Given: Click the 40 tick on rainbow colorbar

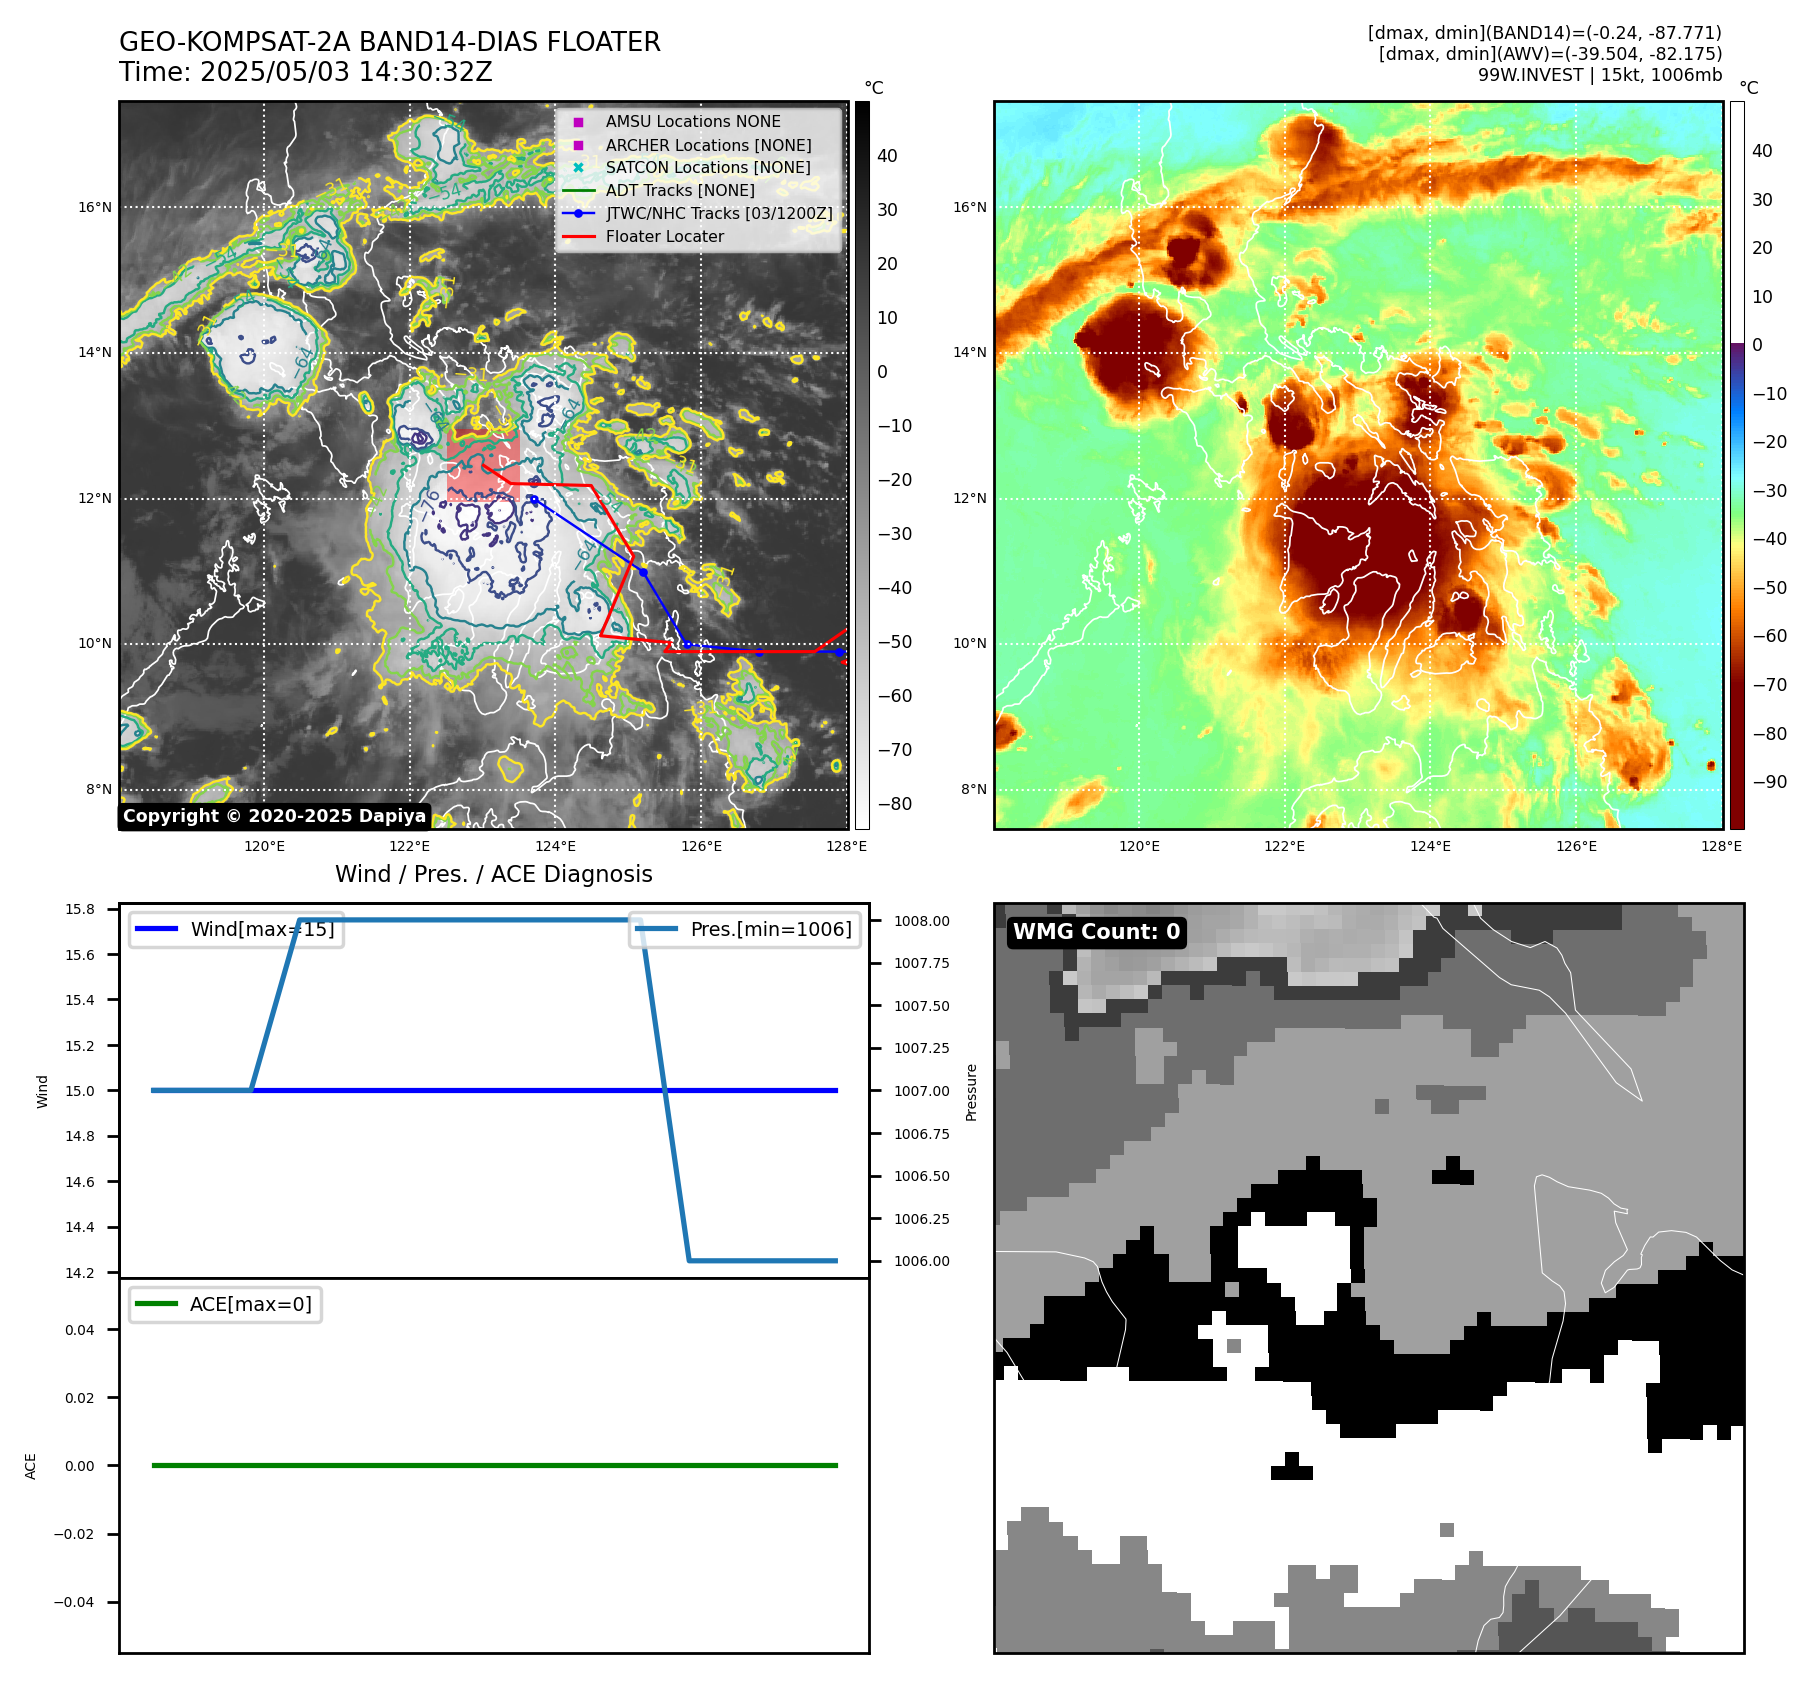Looking at the screenshot, I should click(x=1762, y=151).
